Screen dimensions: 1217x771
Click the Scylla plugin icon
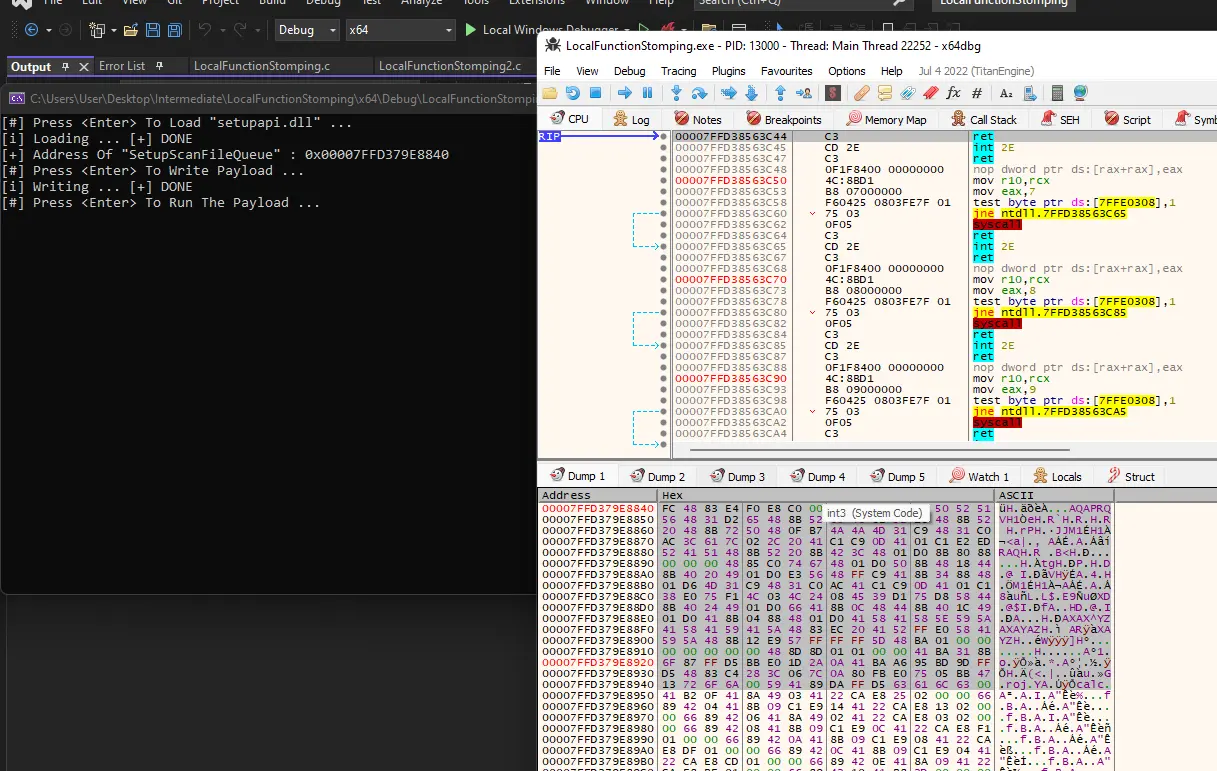click(832, 93)
